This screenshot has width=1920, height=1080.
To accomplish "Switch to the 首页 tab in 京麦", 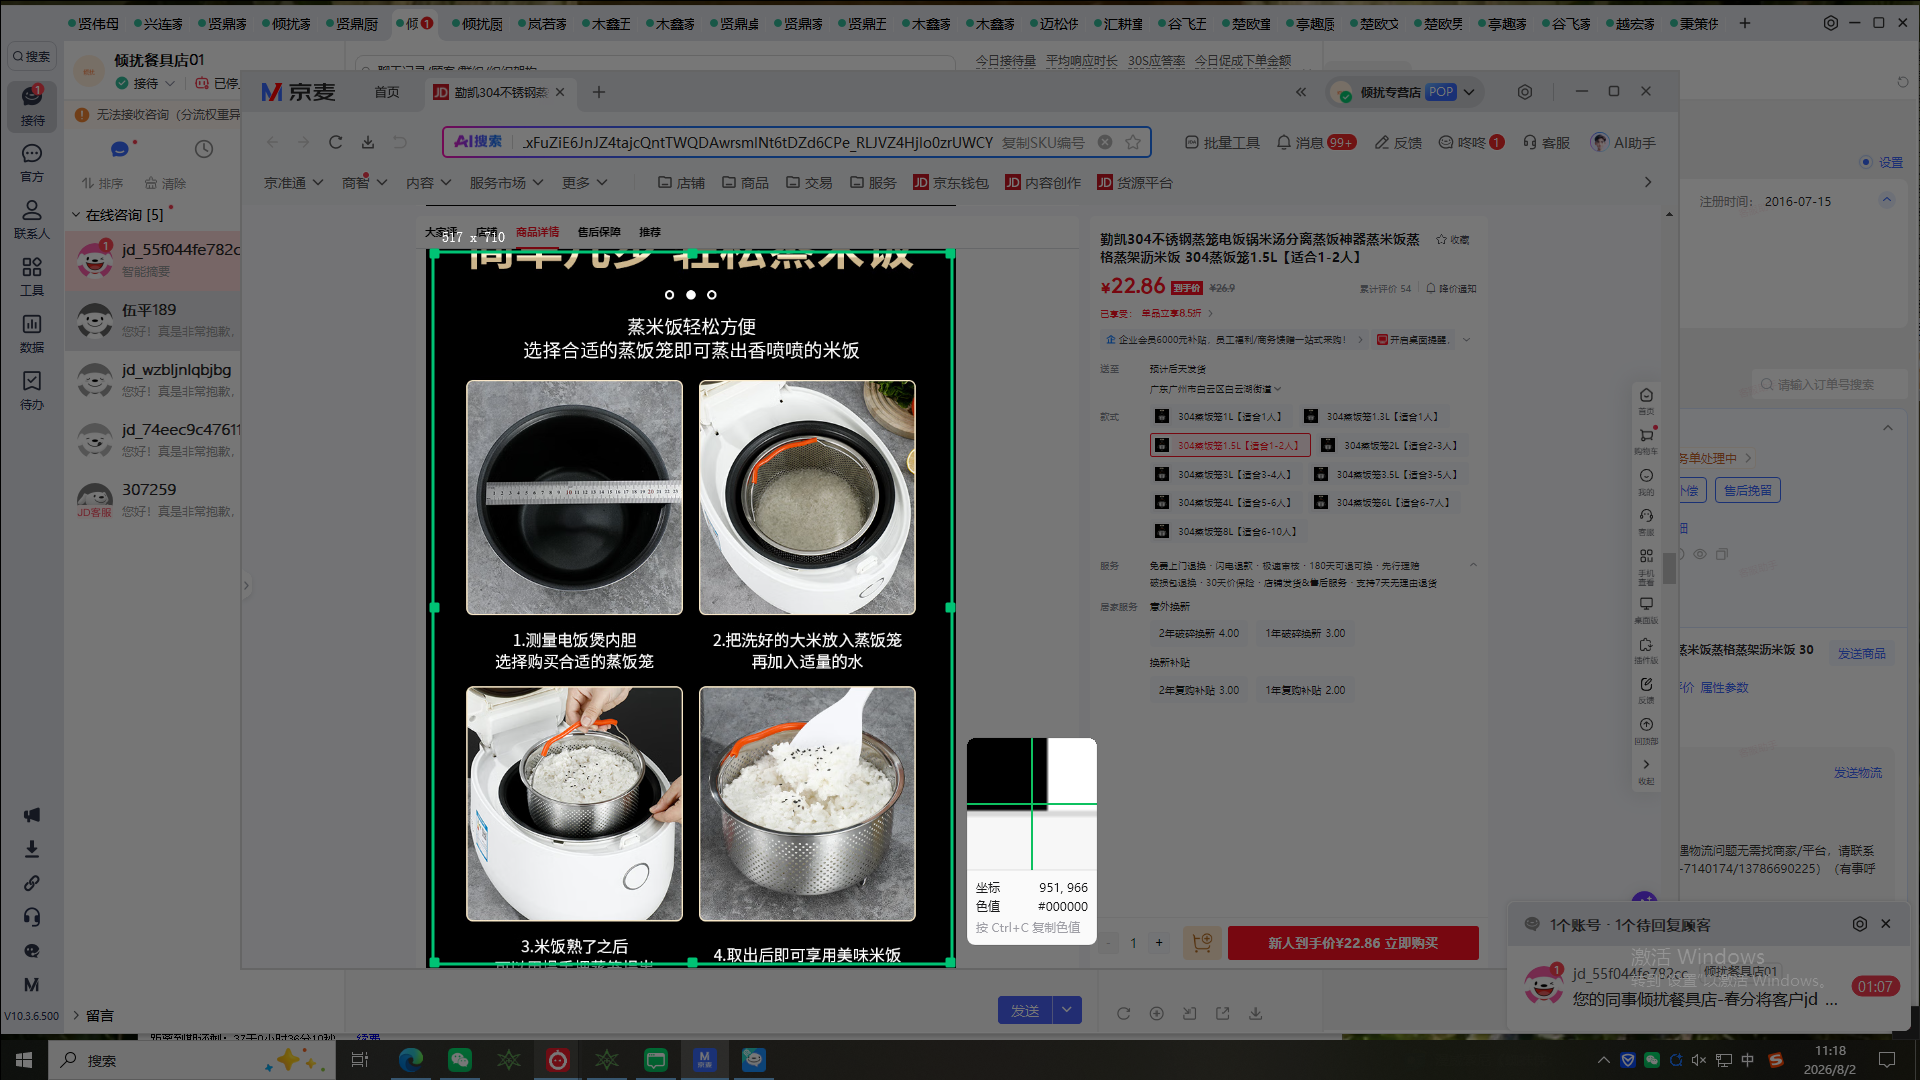I will coord(387,92).
